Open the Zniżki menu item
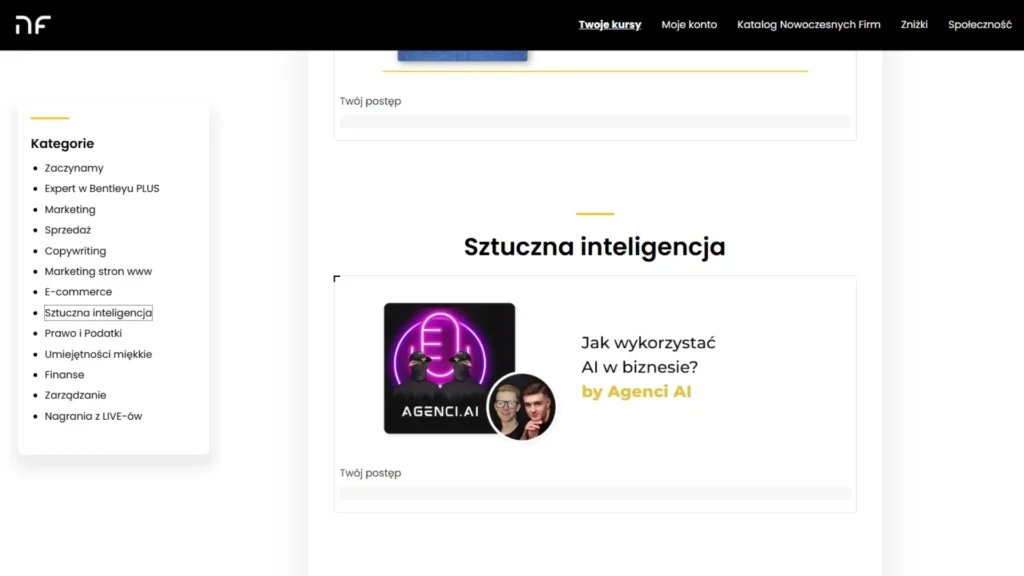This screenshot has height=576, width=1024. point(914,25)
